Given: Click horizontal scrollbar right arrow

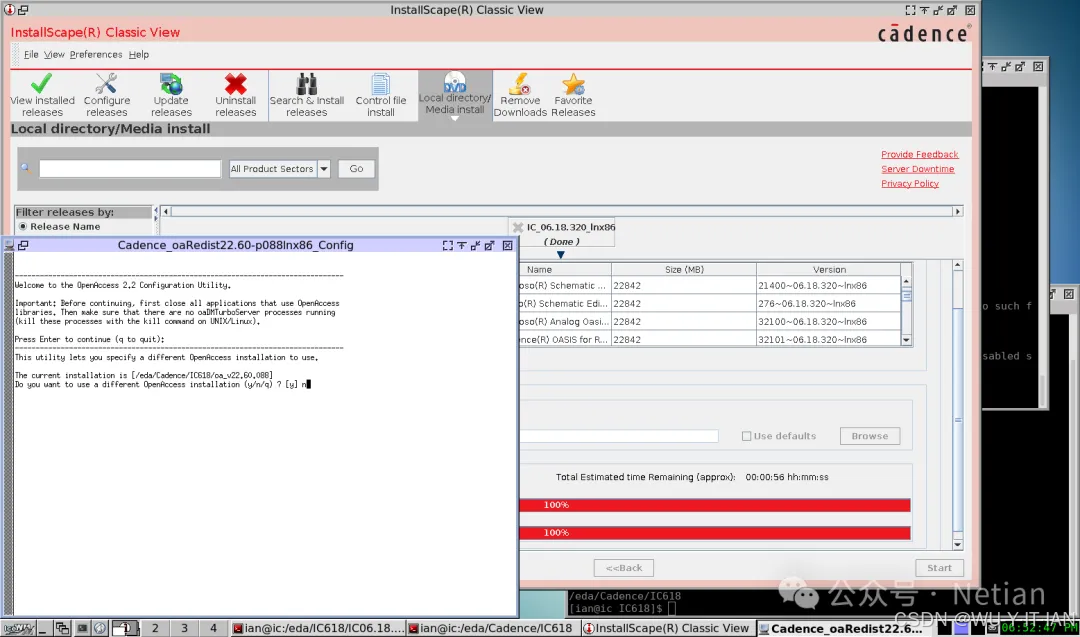Looking at the screenshot, I should coord(957,211).
